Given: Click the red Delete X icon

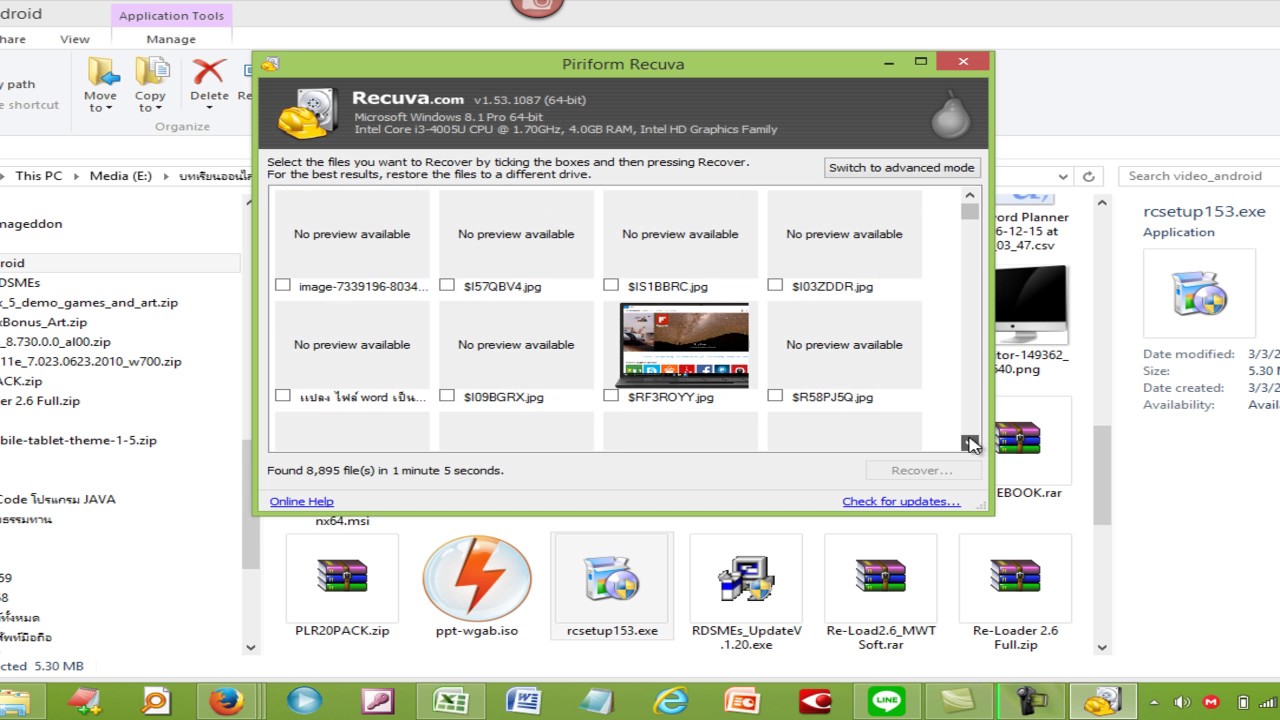Looking at the screenshot, I should (209, 72).
